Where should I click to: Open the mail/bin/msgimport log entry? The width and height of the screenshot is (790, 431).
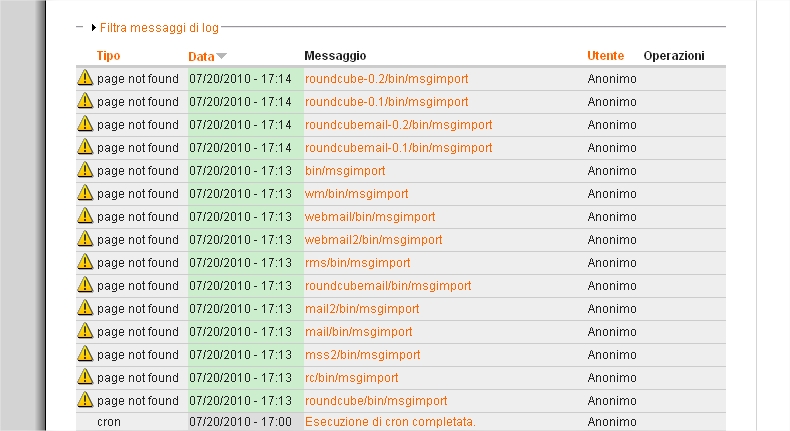pos(359,332)
